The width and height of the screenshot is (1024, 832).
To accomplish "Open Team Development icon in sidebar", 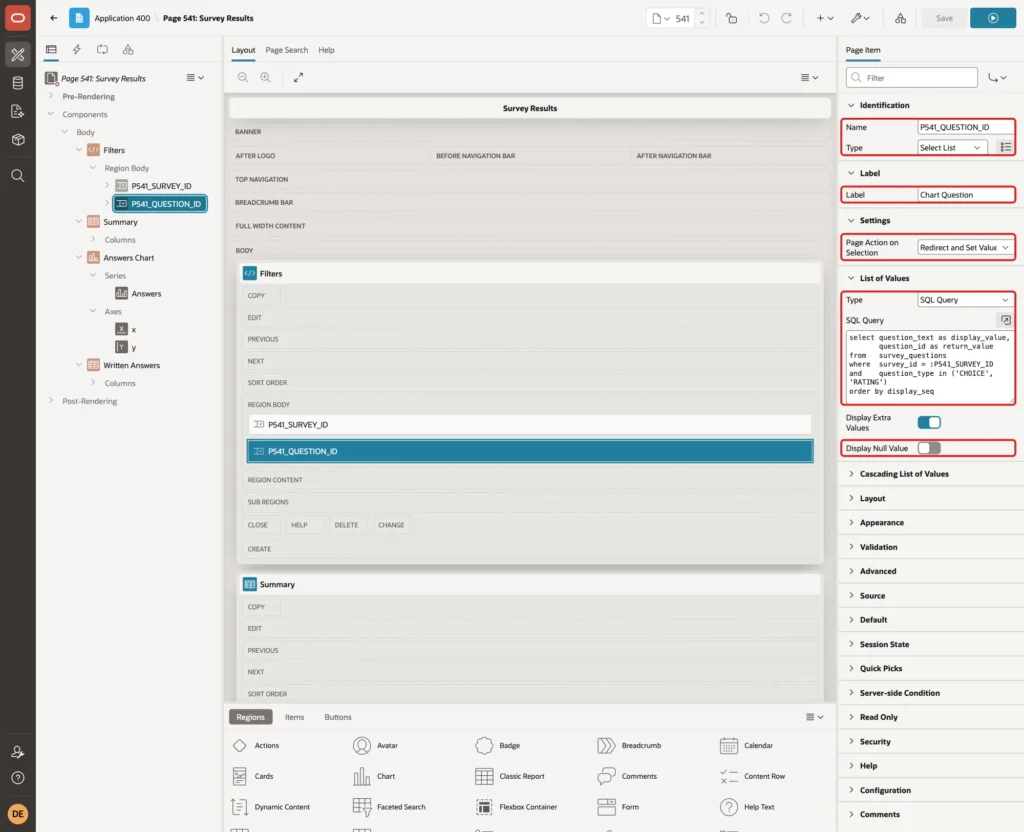I will (18, 111).
